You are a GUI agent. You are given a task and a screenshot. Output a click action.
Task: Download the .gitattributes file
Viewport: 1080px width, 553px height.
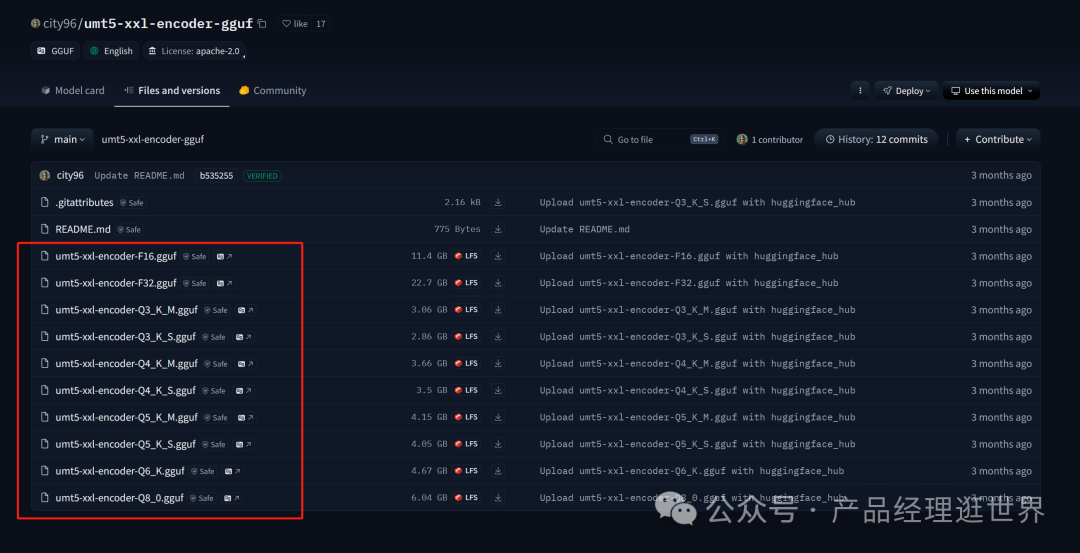pyautogui.click(x=498, y=202)
